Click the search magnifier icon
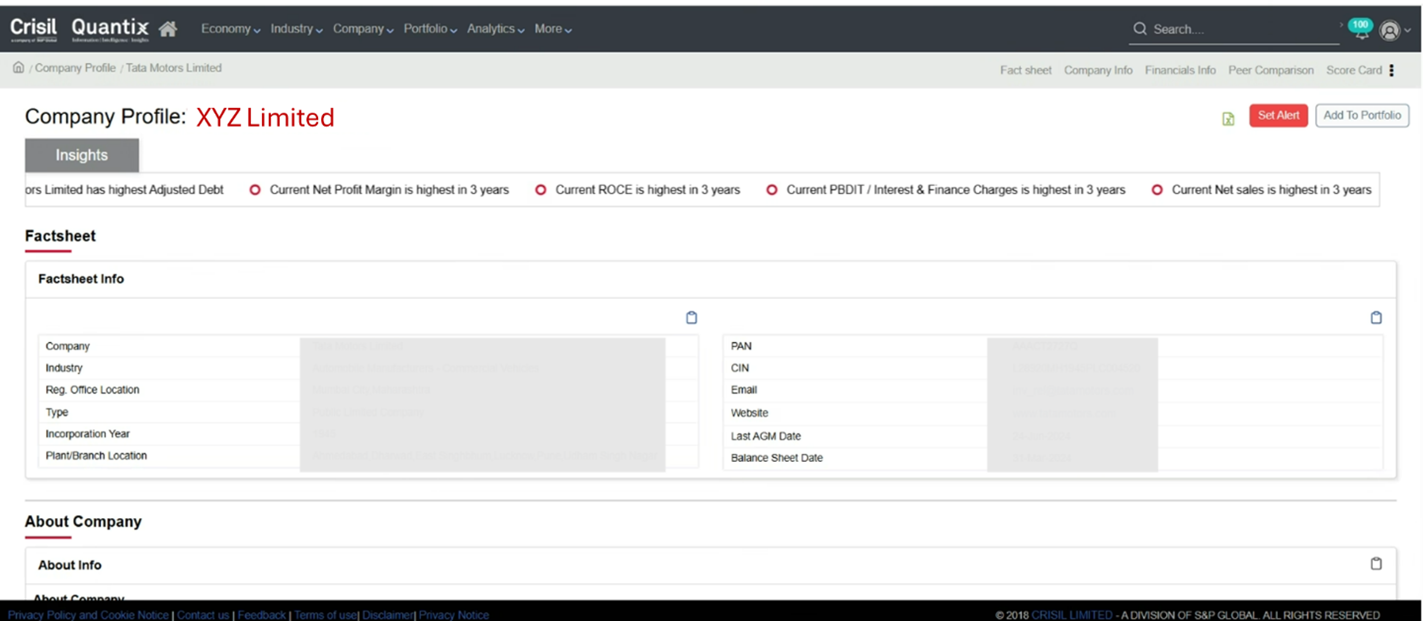Viewport: 1423px width, 621px height. [x=1140, y=29]
